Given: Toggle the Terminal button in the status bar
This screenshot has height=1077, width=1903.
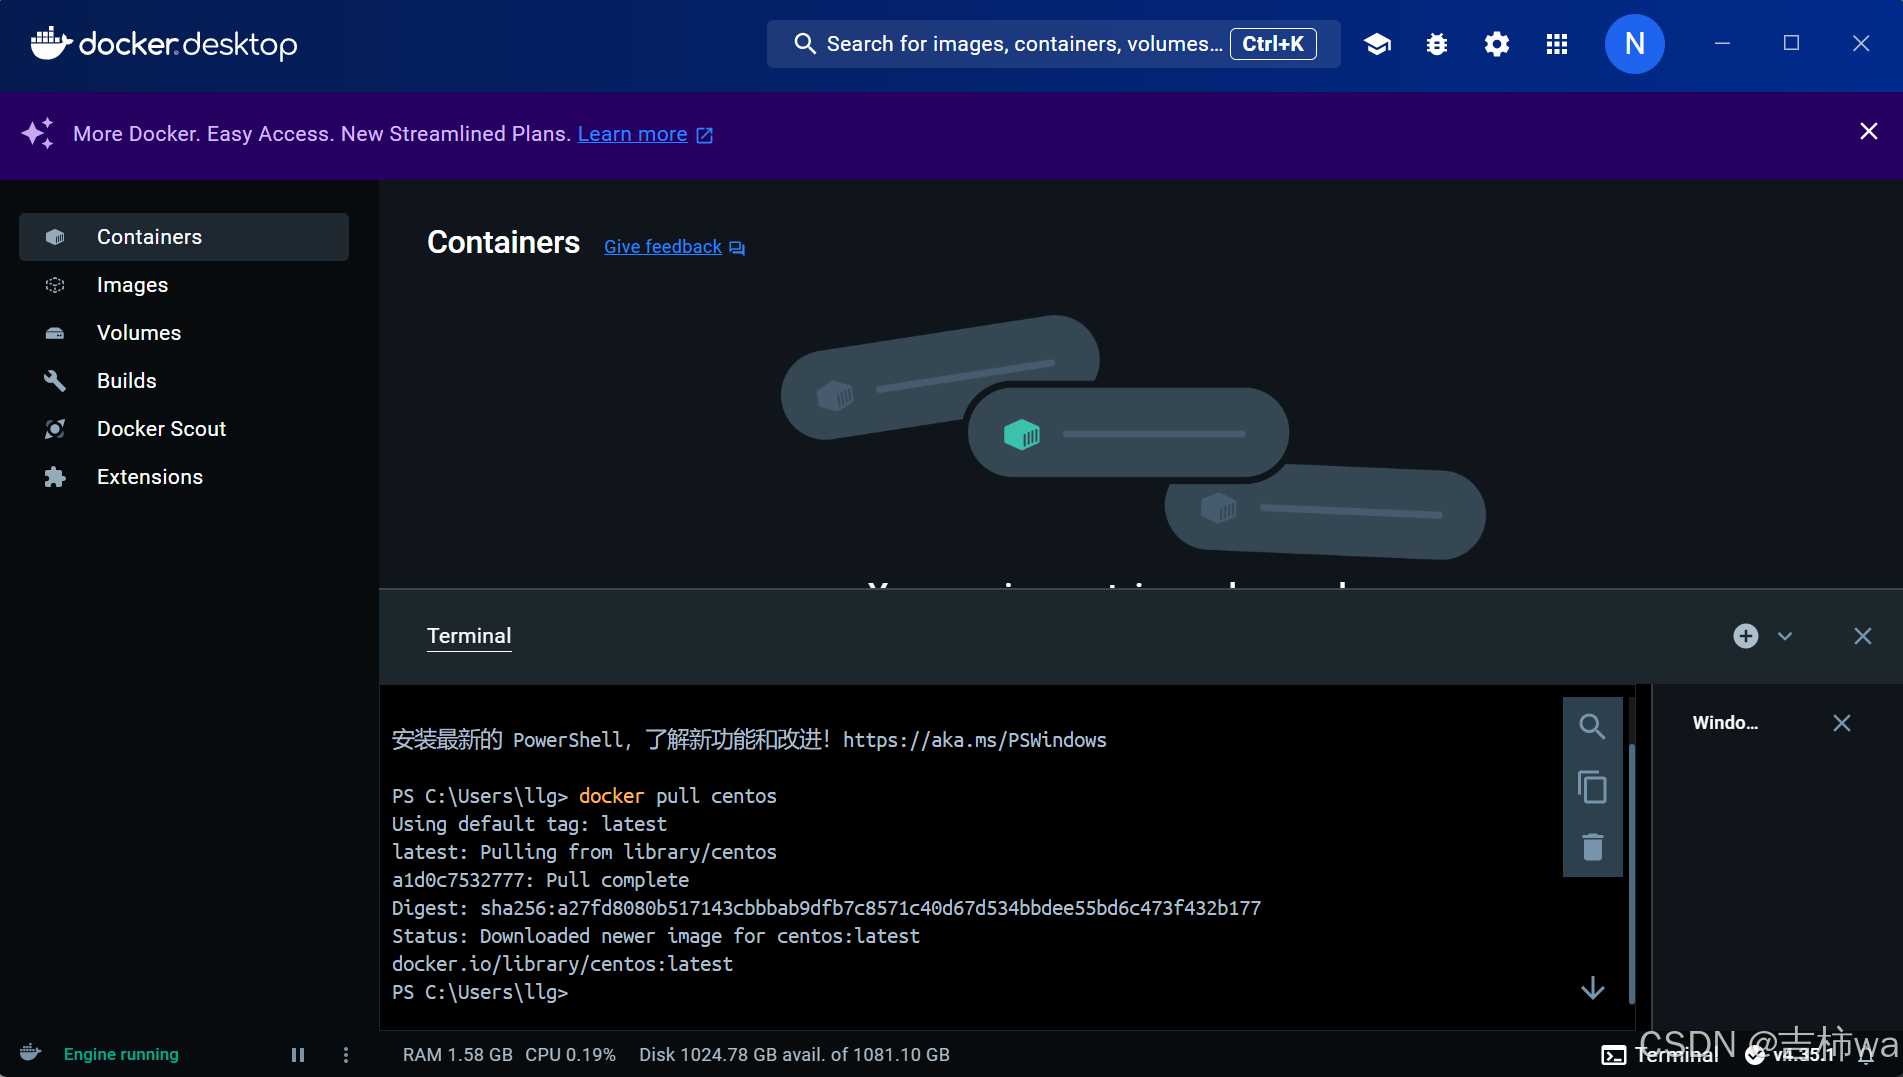Looking at the screenshot, I should click(1660, 1055).
